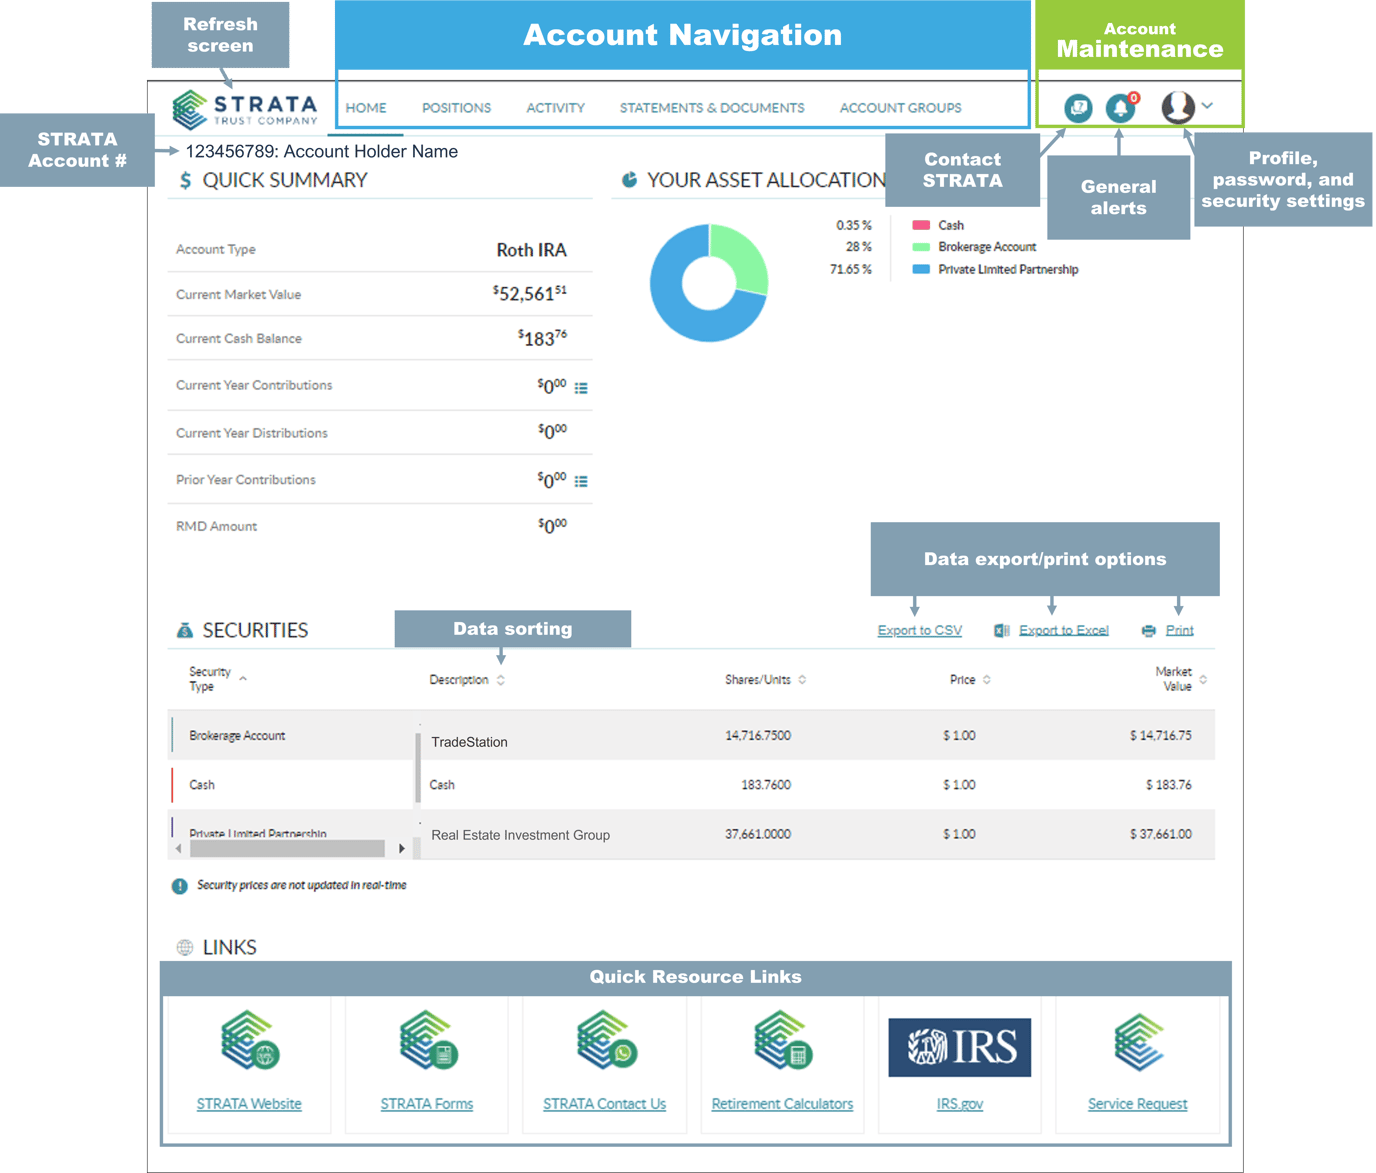Click the Export to CSV link
The height and width of the screenshot is (1173, 1376).
click(x=918, y=629)
